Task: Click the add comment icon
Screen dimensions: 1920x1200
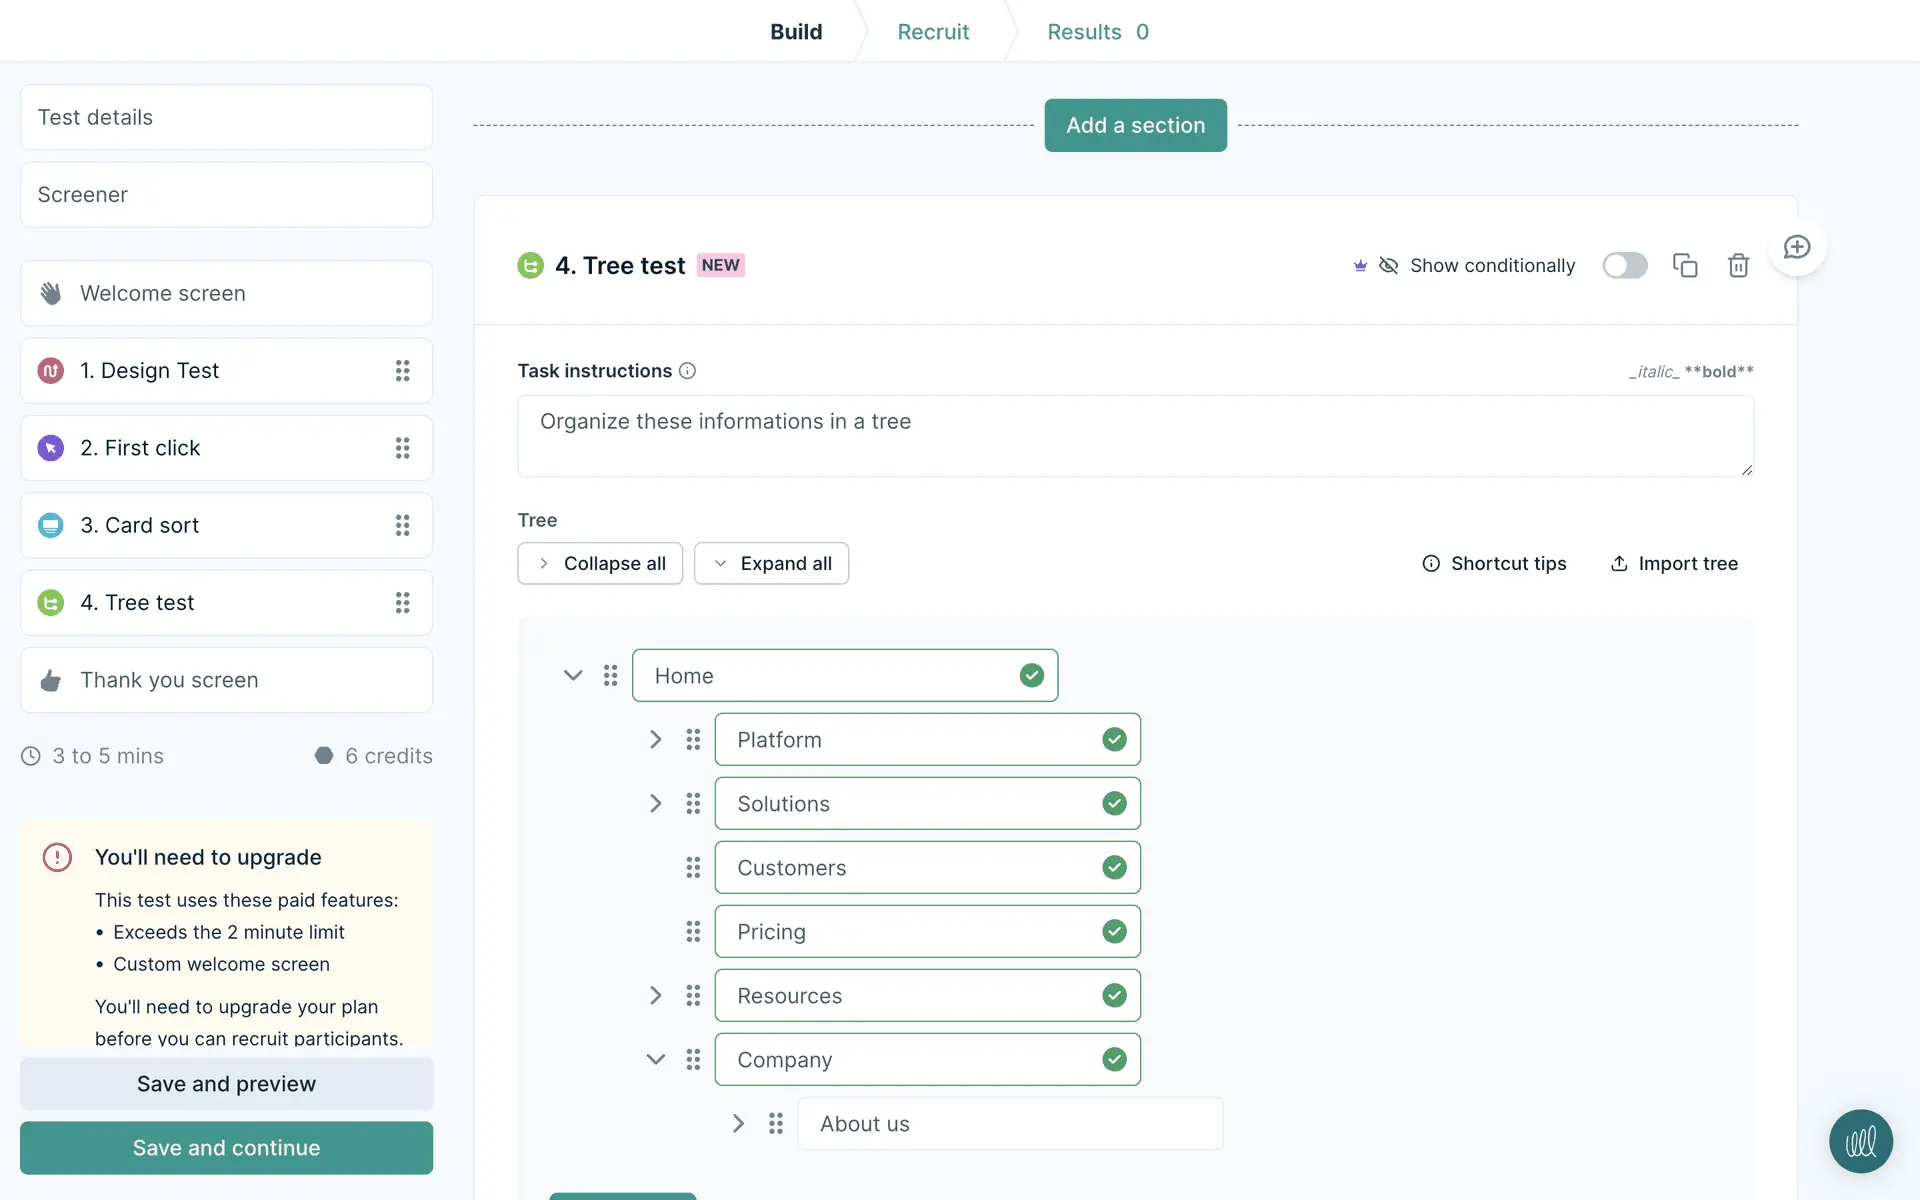Action: (1797, 247)
